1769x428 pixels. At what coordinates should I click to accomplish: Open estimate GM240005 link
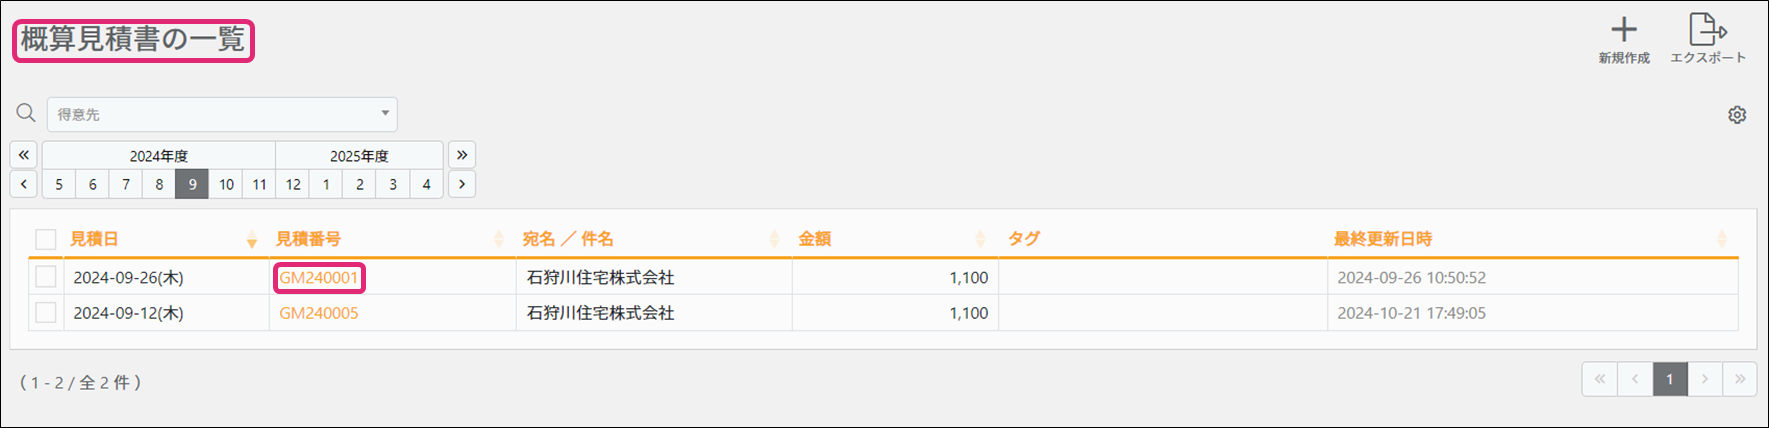318,313
